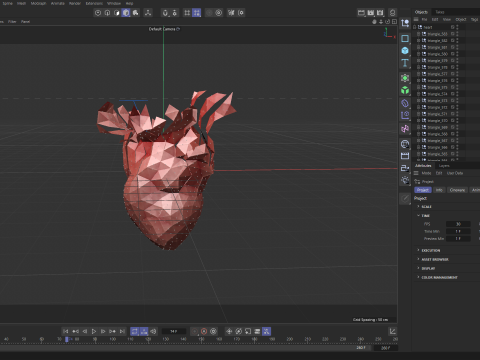Click the viewport zoom icon
This screenshot has width=480, height=360.
(381, 22)
